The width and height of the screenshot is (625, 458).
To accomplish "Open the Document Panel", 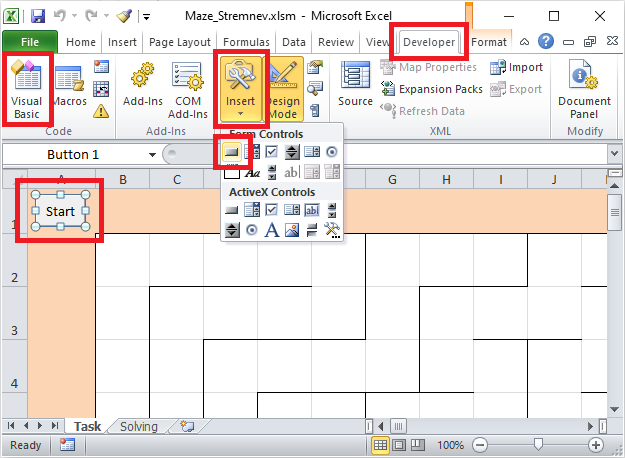I will pyautogui.click(x=584, y=90).
